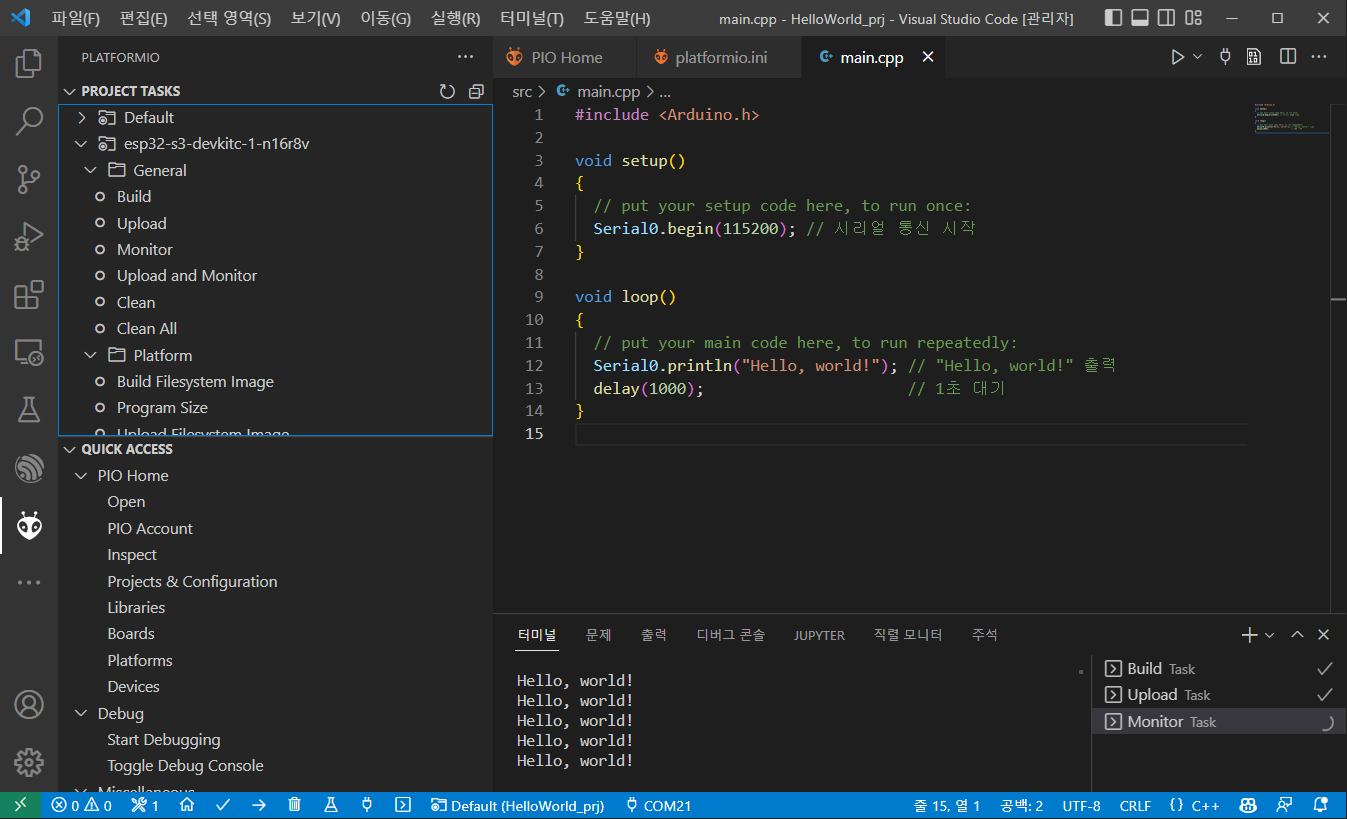Click PlatformIO Serial Monitor plug in status bar
1347x819 pixels.
coord(366,805)
